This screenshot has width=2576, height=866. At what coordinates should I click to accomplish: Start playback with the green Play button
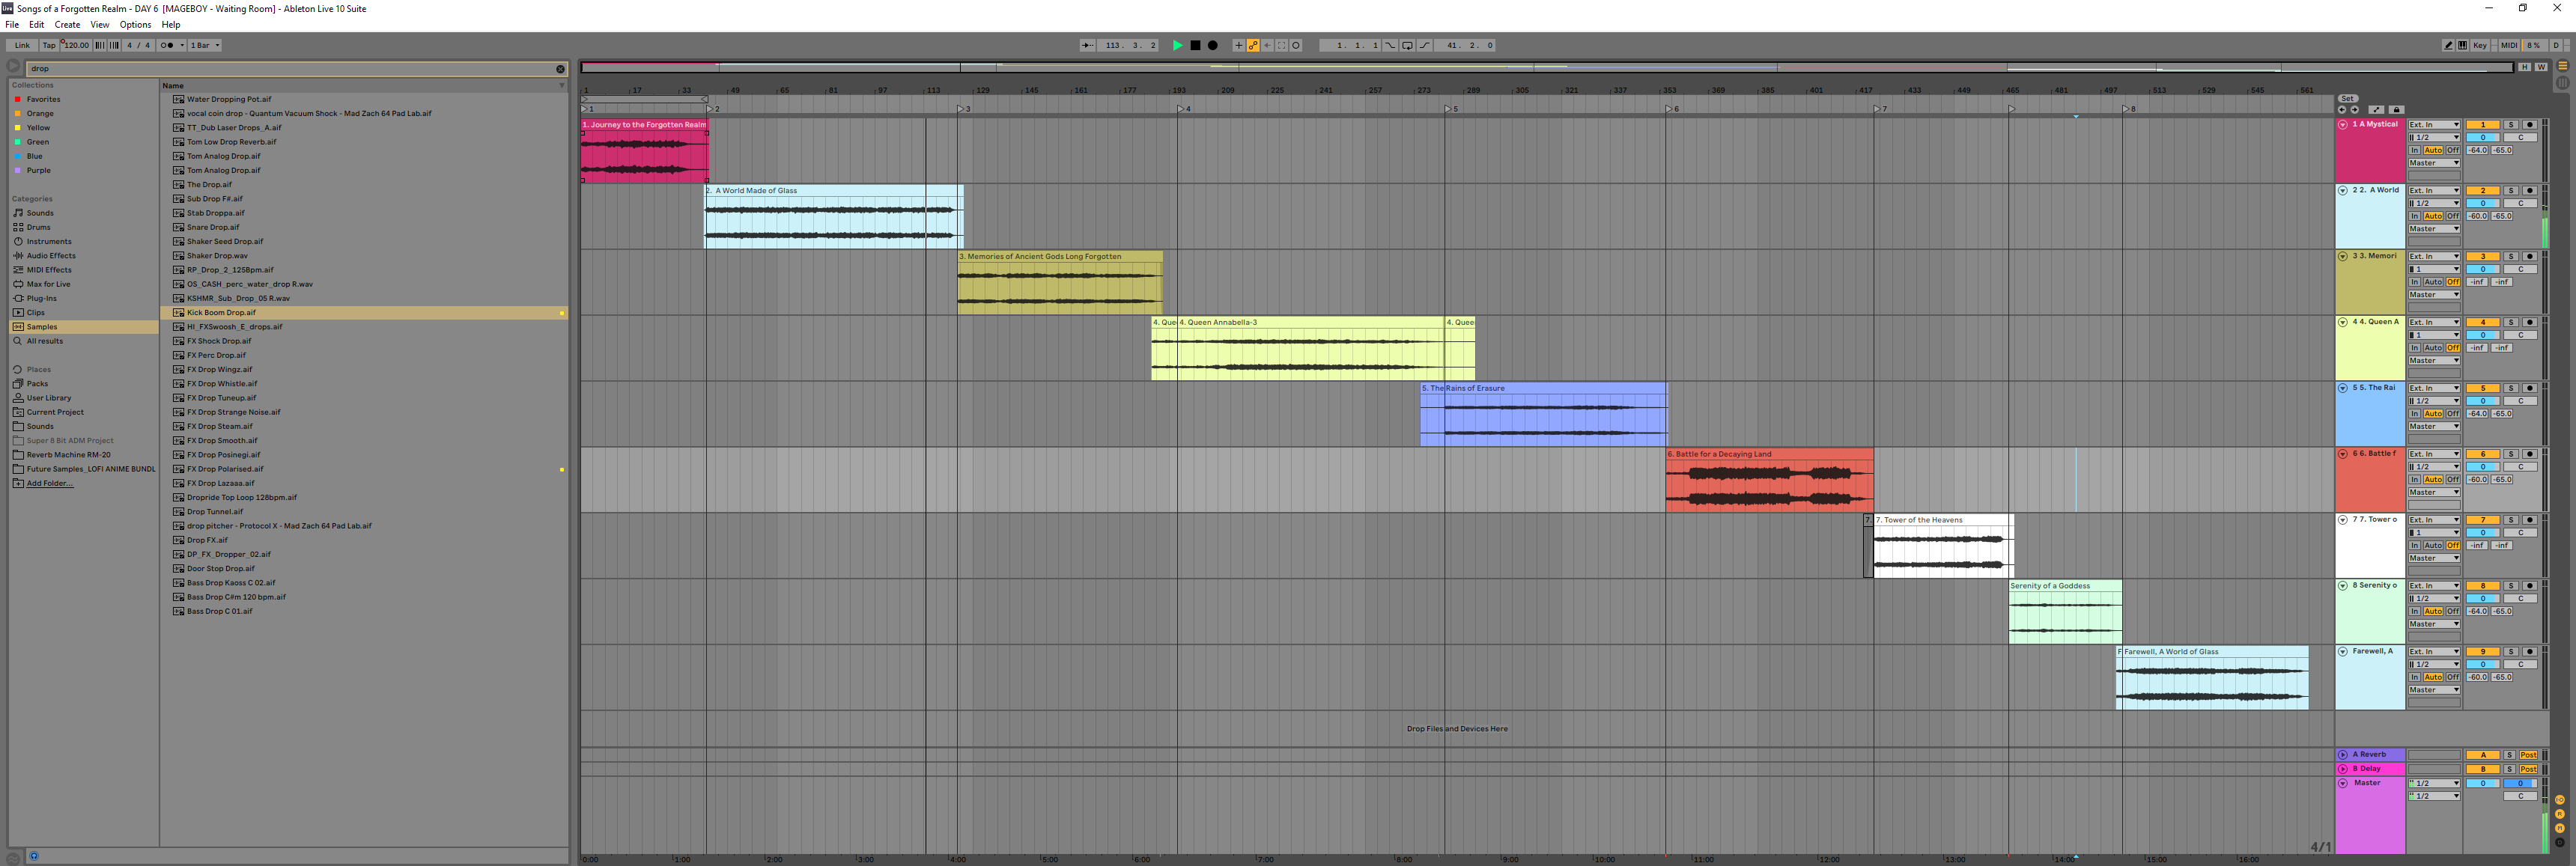click(1178, 45)
